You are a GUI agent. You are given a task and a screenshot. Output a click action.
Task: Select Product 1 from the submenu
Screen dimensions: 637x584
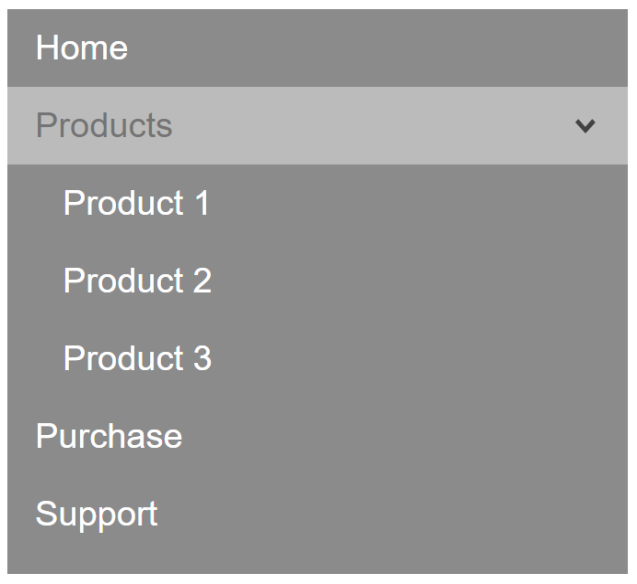[x=317, y=203]
